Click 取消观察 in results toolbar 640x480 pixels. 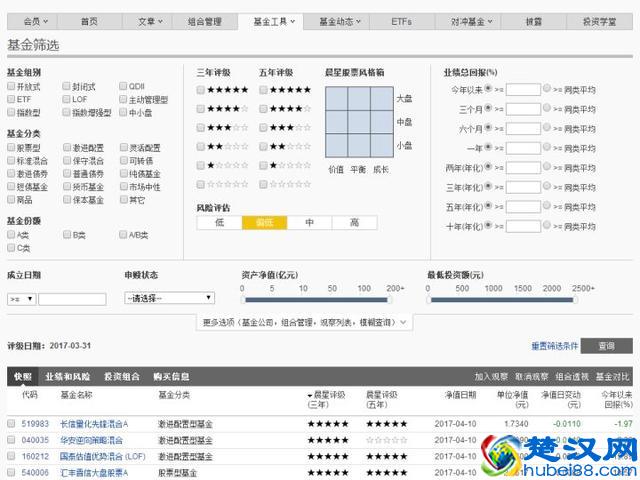coord(531,377)
